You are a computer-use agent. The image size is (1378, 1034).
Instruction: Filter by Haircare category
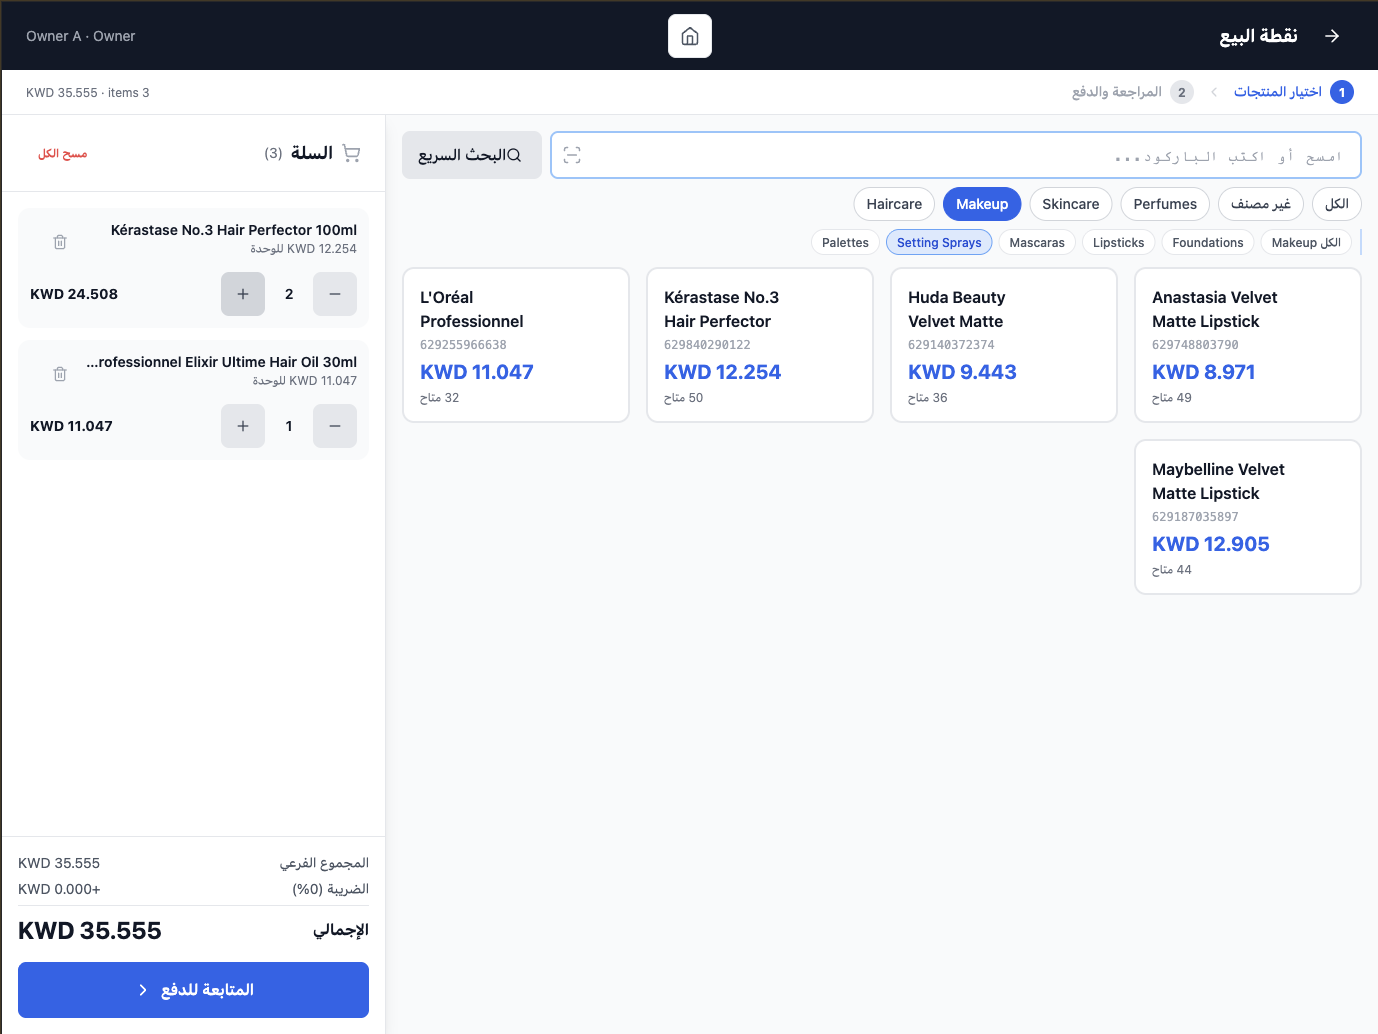(x=894, y=204)
